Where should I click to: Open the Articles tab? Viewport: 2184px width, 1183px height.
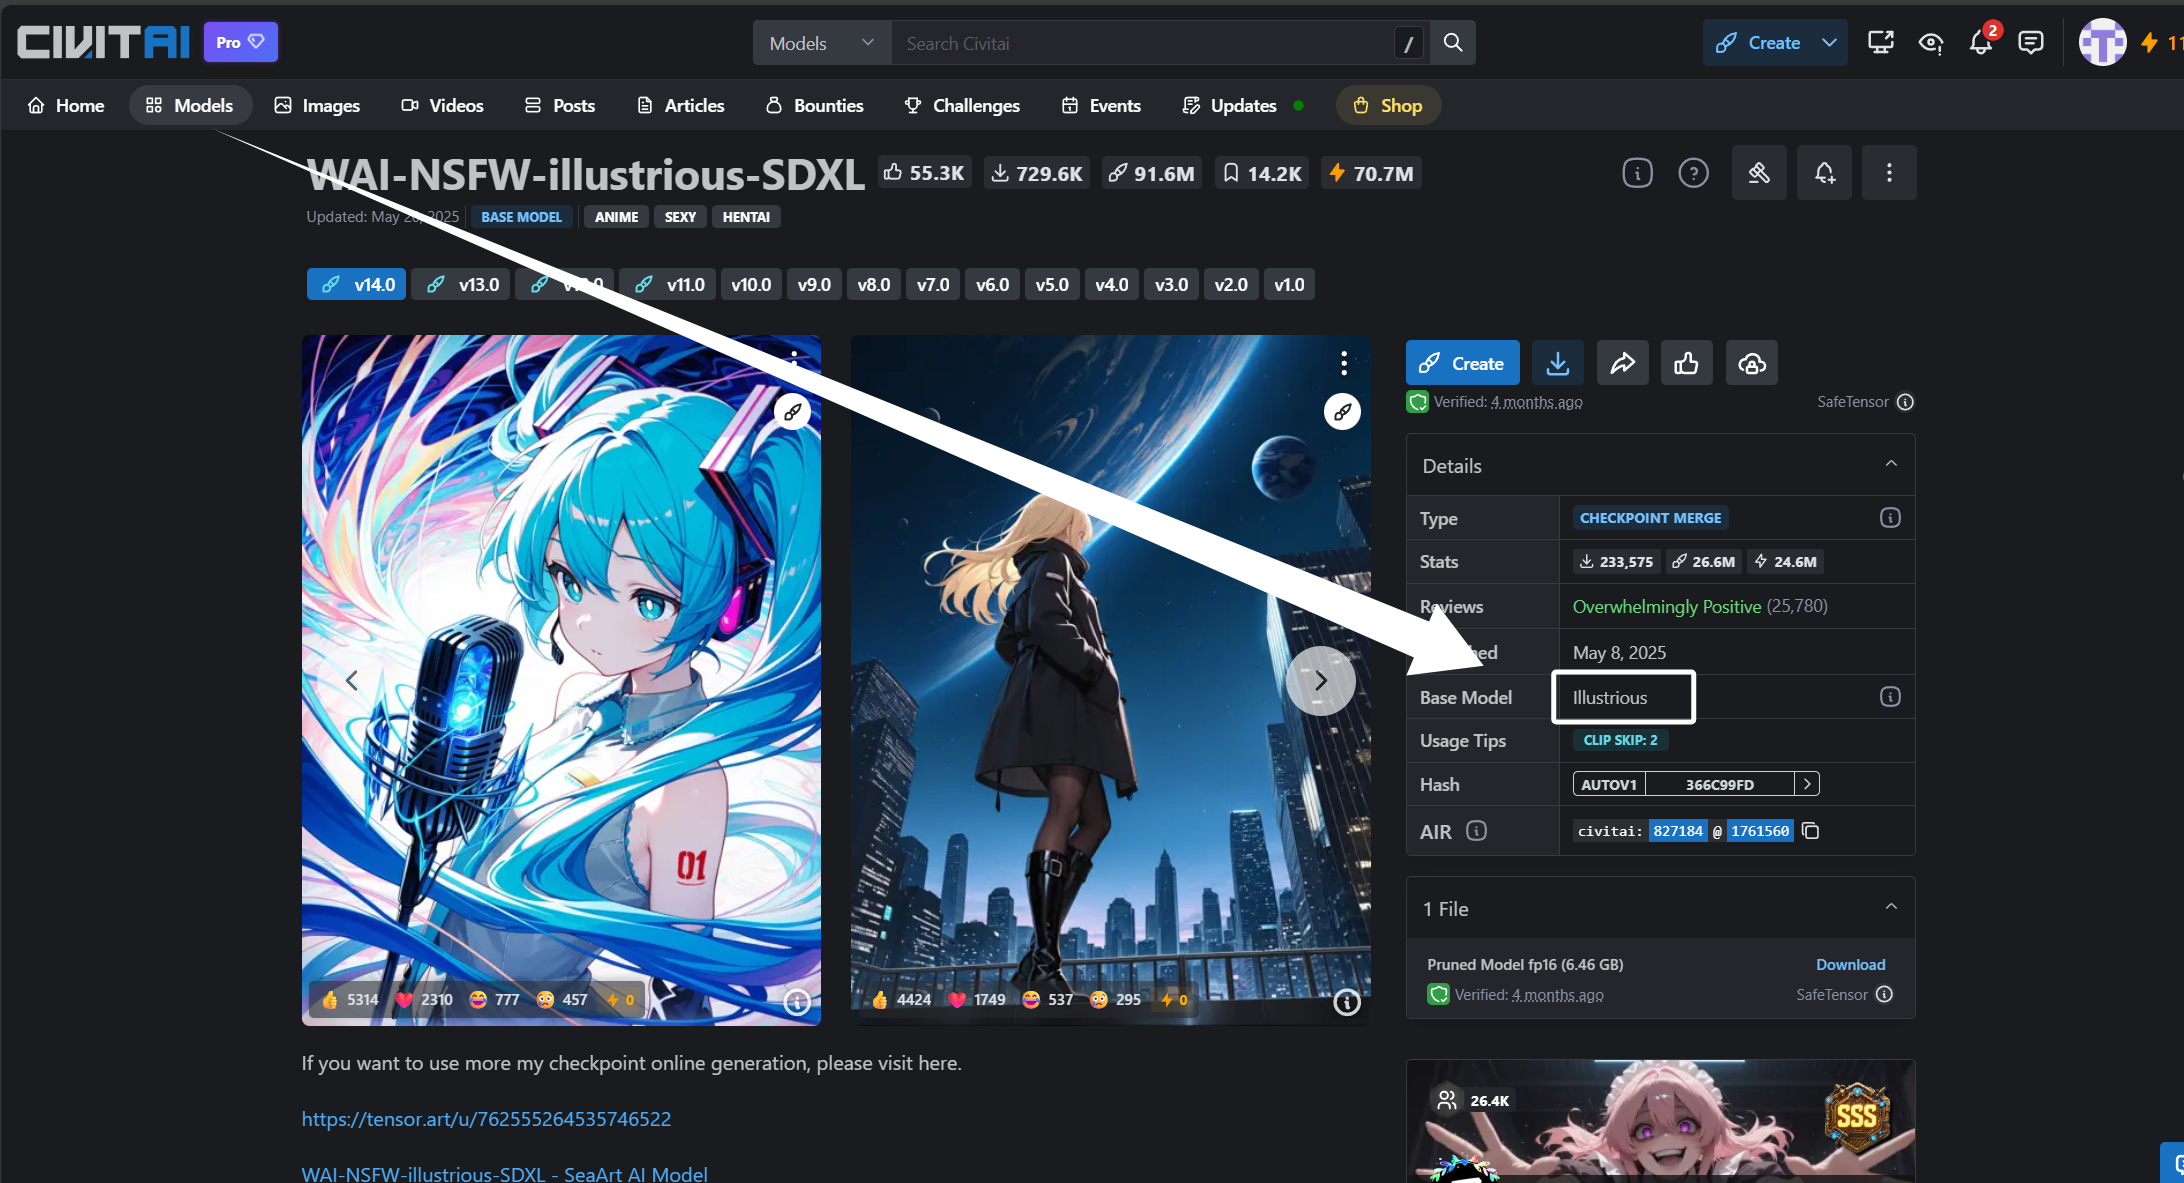(681, 105)
